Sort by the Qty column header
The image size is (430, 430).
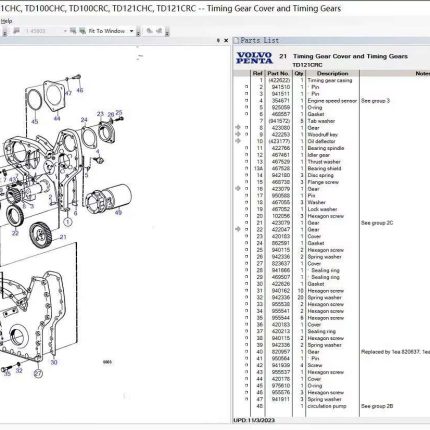pos(299,73)
